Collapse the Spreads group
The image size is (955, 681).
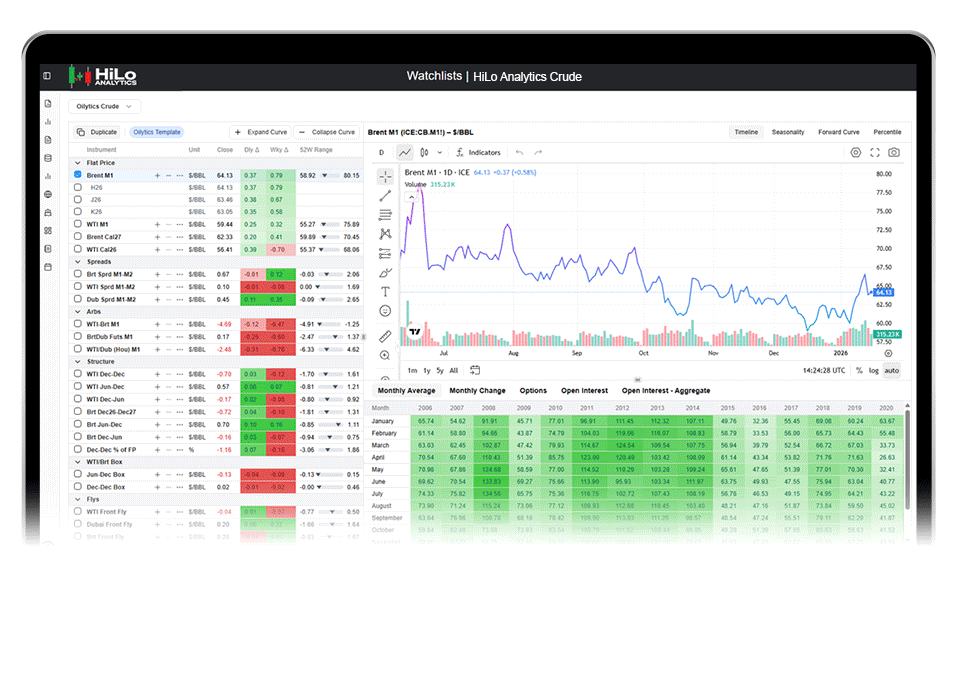[77, 261]
